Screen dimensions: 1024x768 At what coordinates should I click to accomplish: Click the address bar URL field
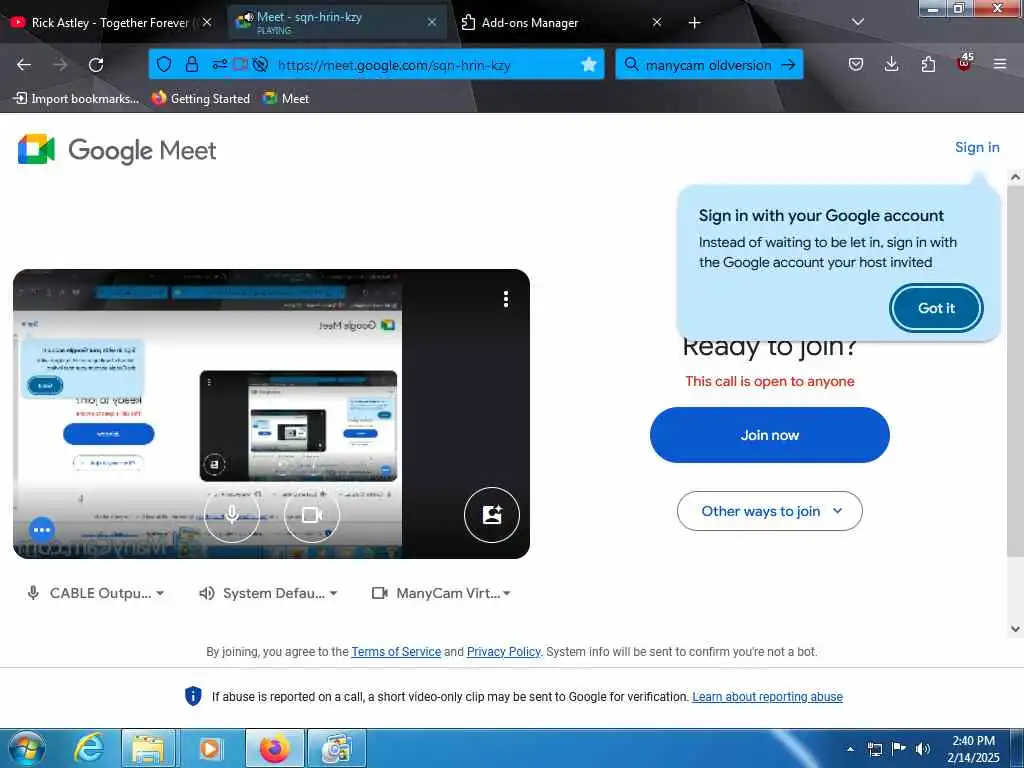point(394,65)
